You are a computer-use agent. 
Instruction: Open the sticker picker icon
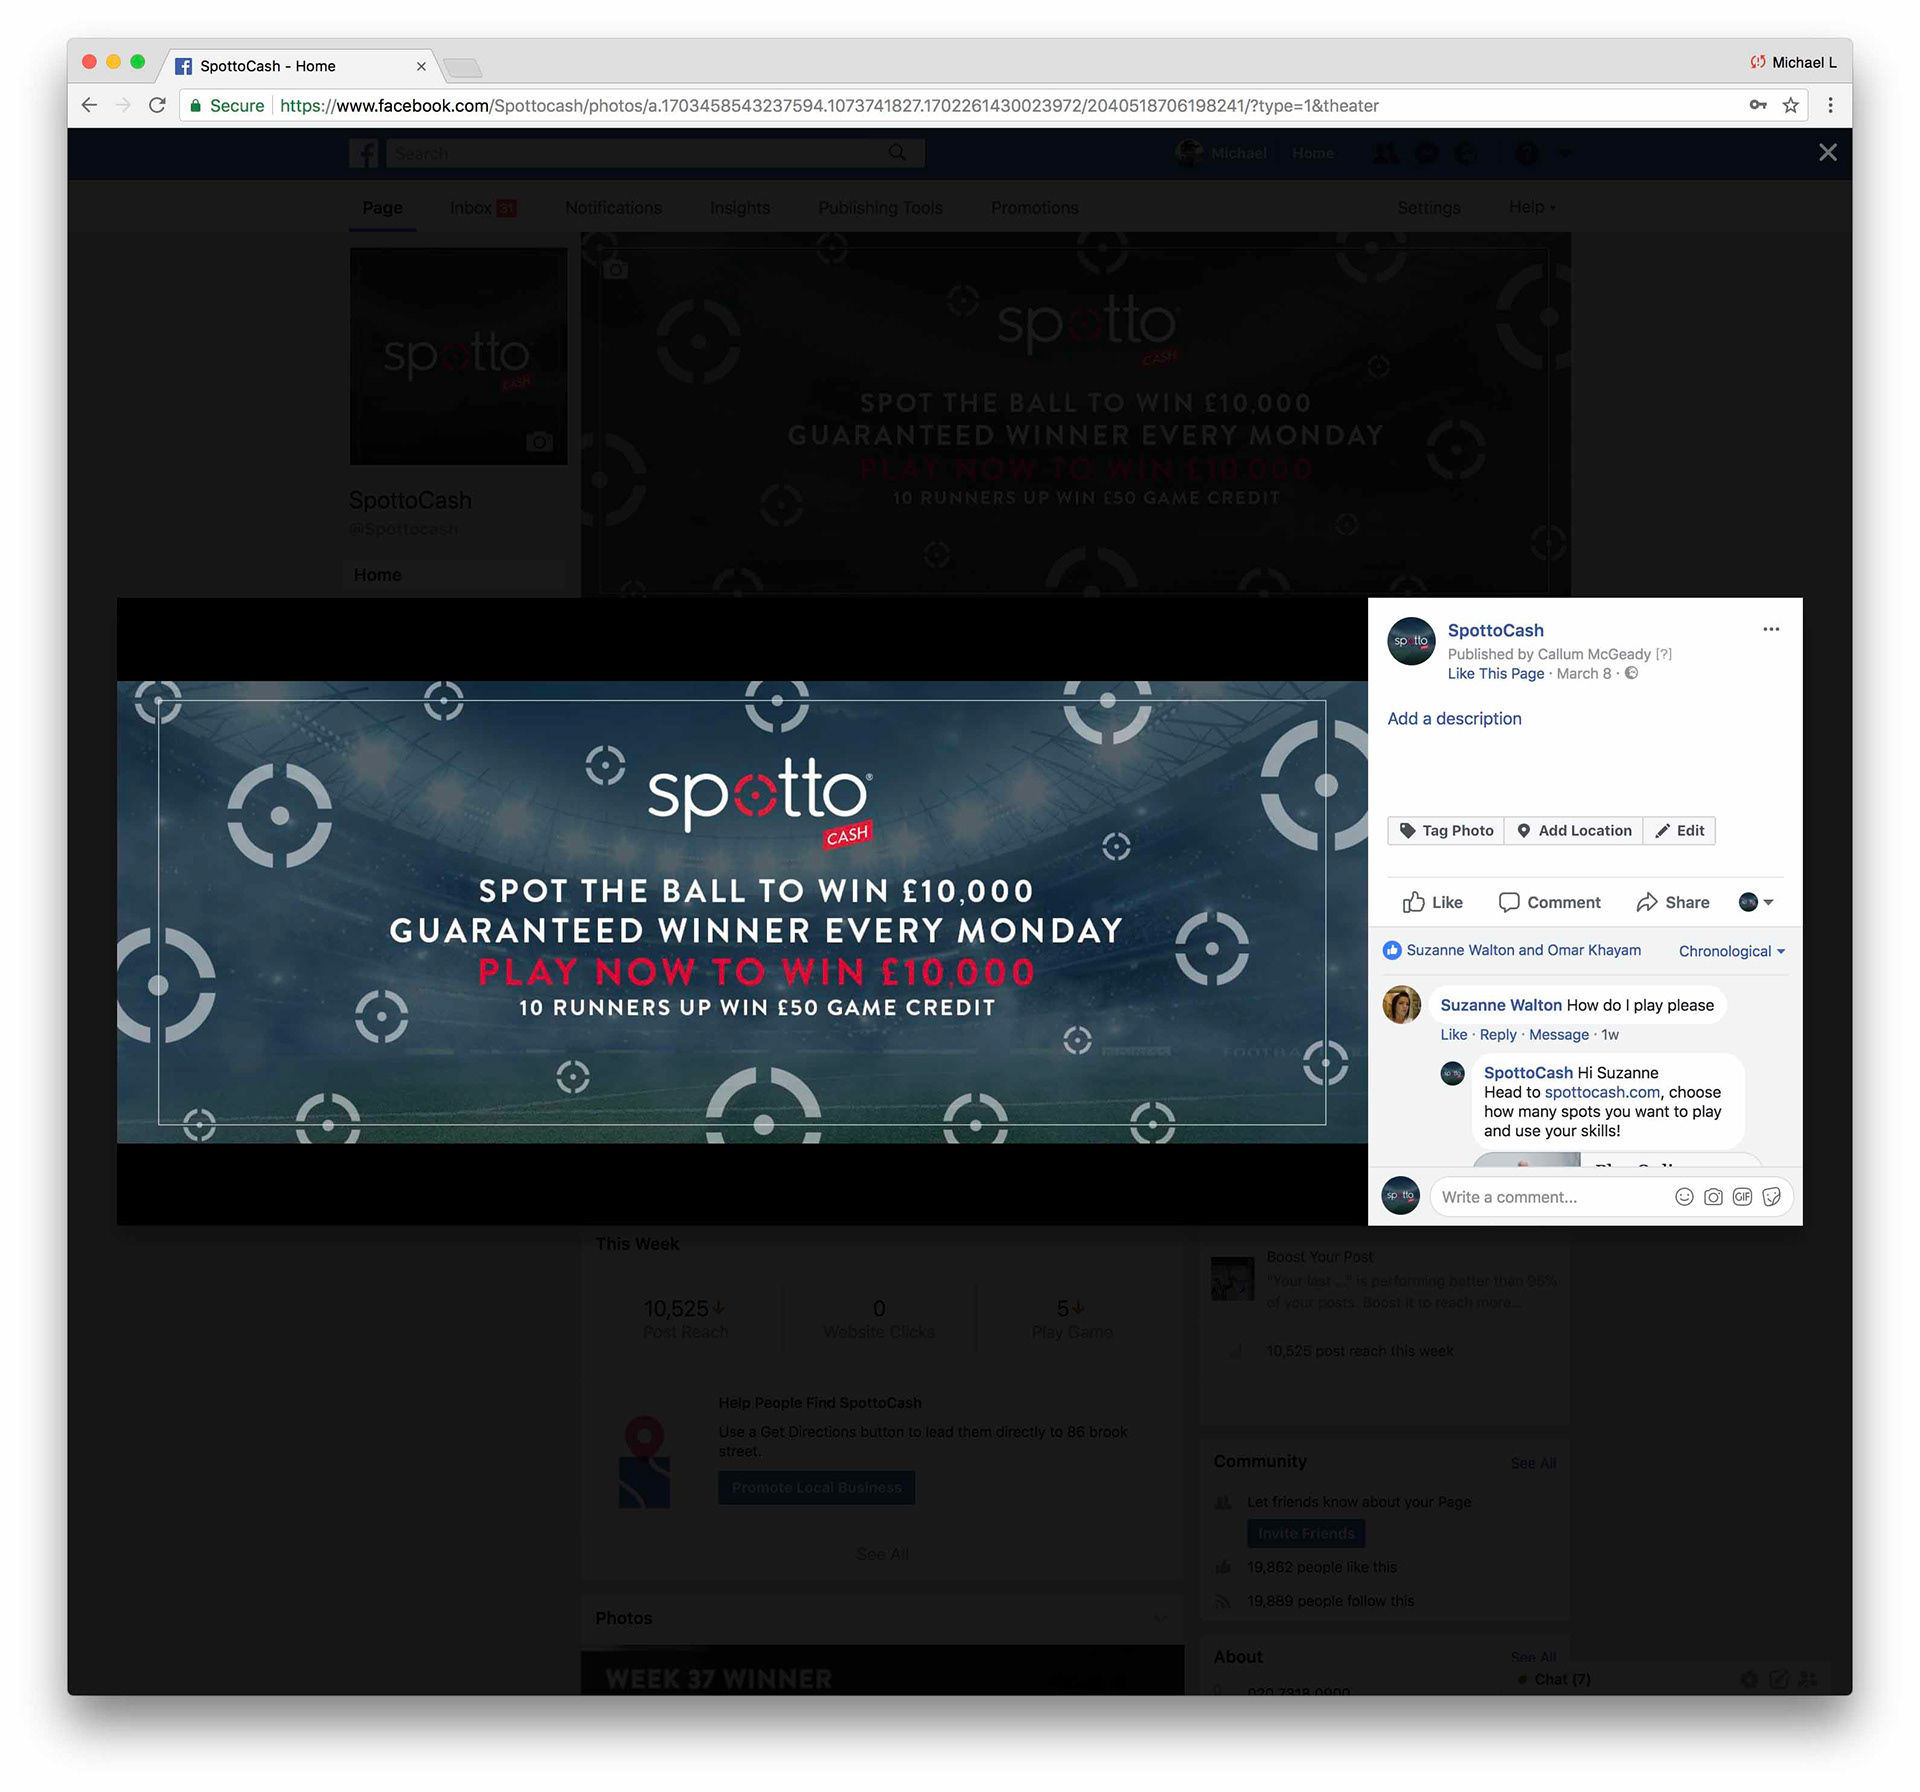pyautogui.click(x=1771, y=1197)
